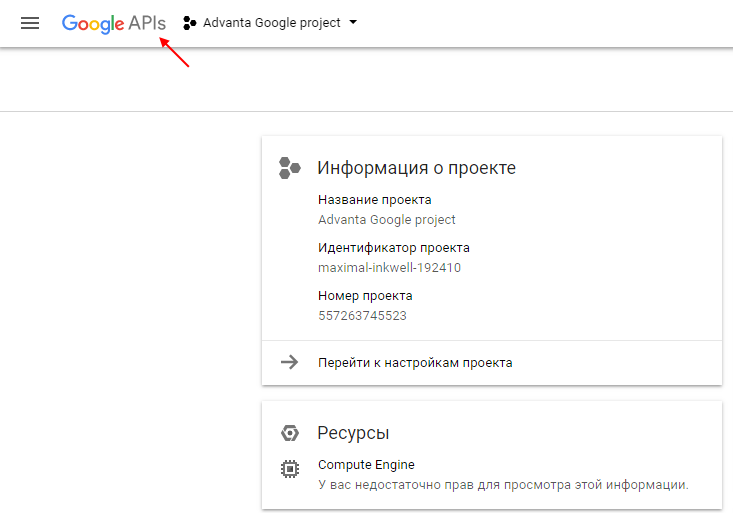Click the Номер проекта label

[x=365, y=296]
